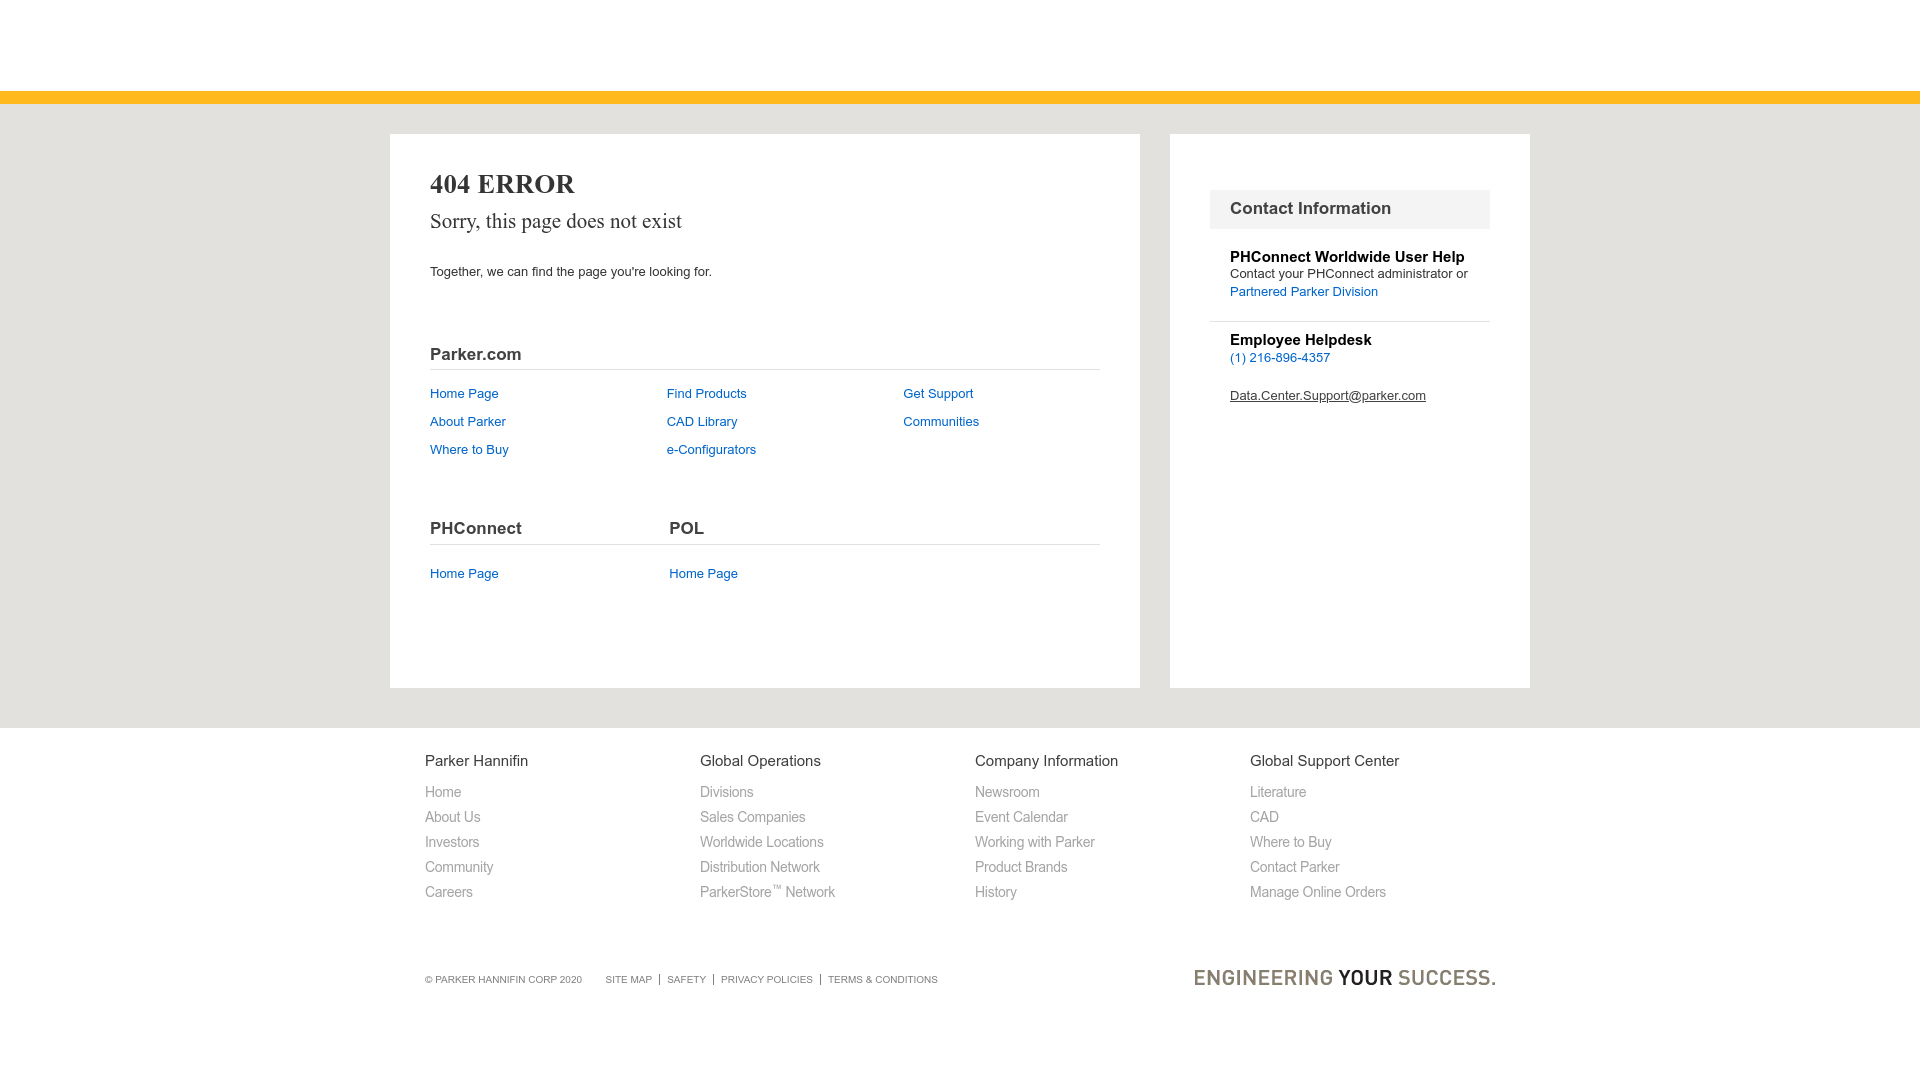View the History footer link
The height and width of the screenshot is (1080, 1920).
[996, 892]
